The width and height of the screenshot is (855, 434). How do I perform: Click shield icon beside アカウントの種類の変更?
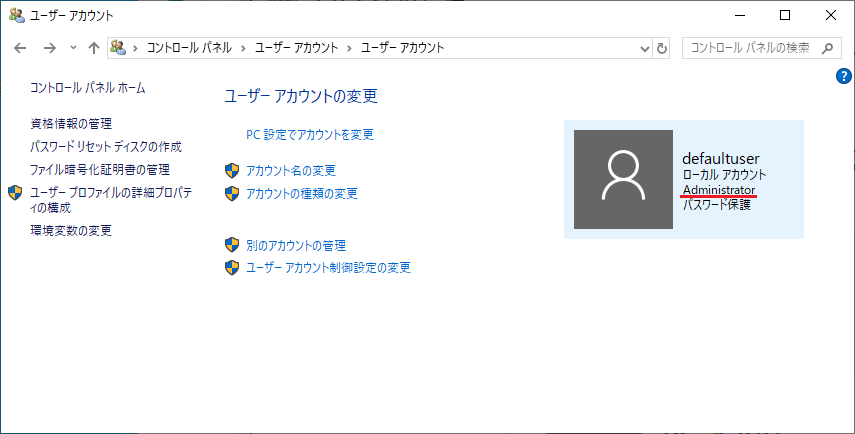click(232, 194)
